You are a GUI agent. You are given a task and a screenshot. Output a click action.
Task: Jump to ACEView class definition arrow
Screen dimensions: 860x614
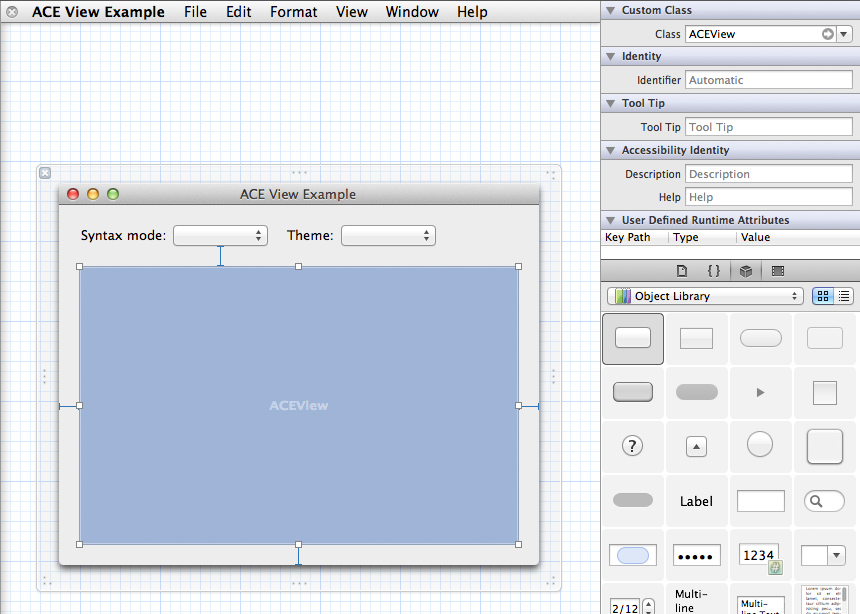coord(828,34)
